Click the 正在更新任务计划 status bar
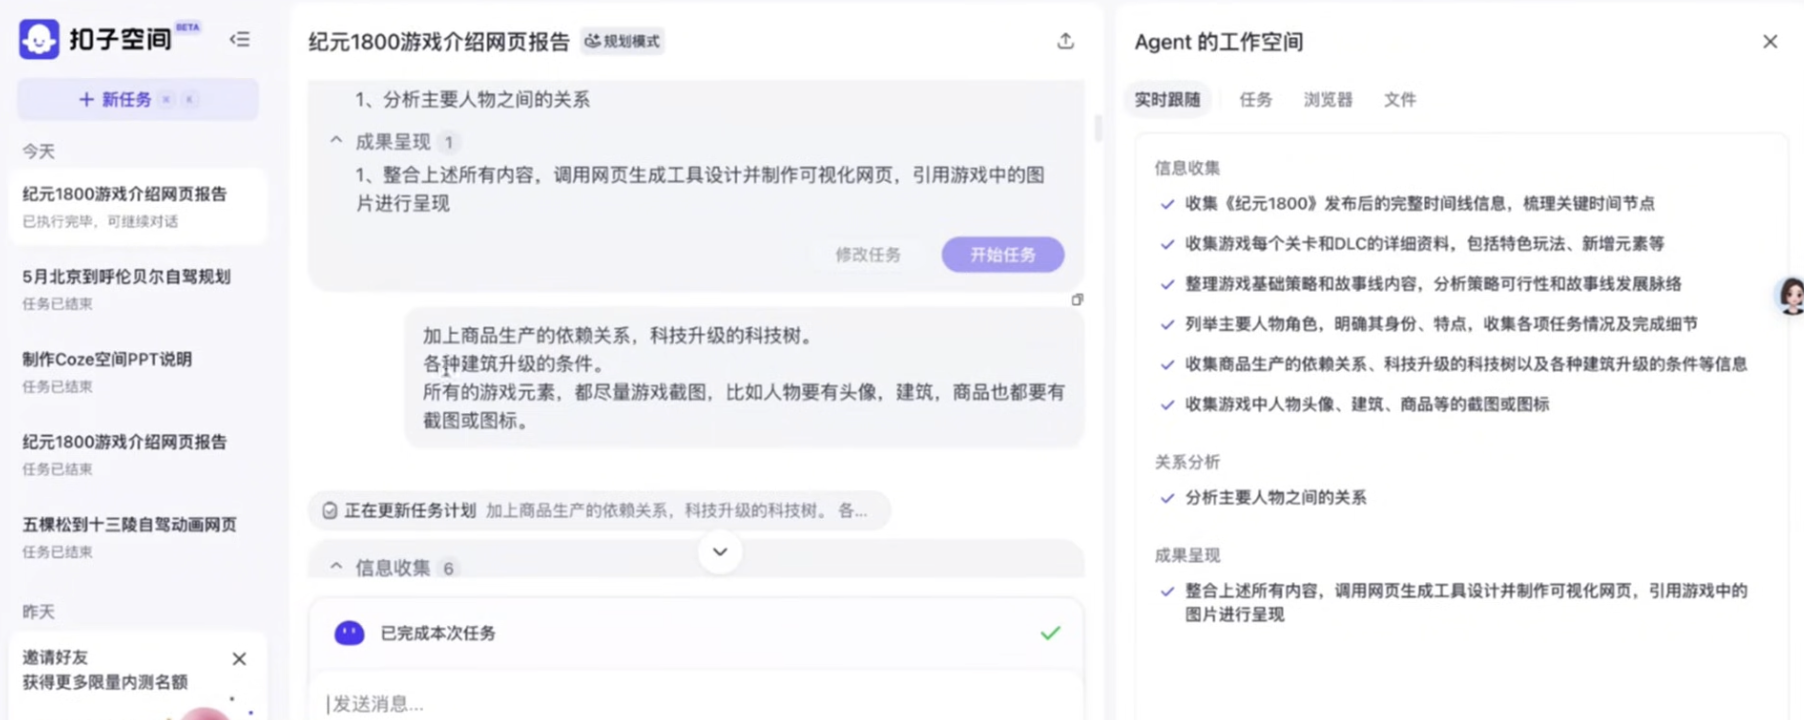Screen dimensions: 1804x720 point(598,511)
